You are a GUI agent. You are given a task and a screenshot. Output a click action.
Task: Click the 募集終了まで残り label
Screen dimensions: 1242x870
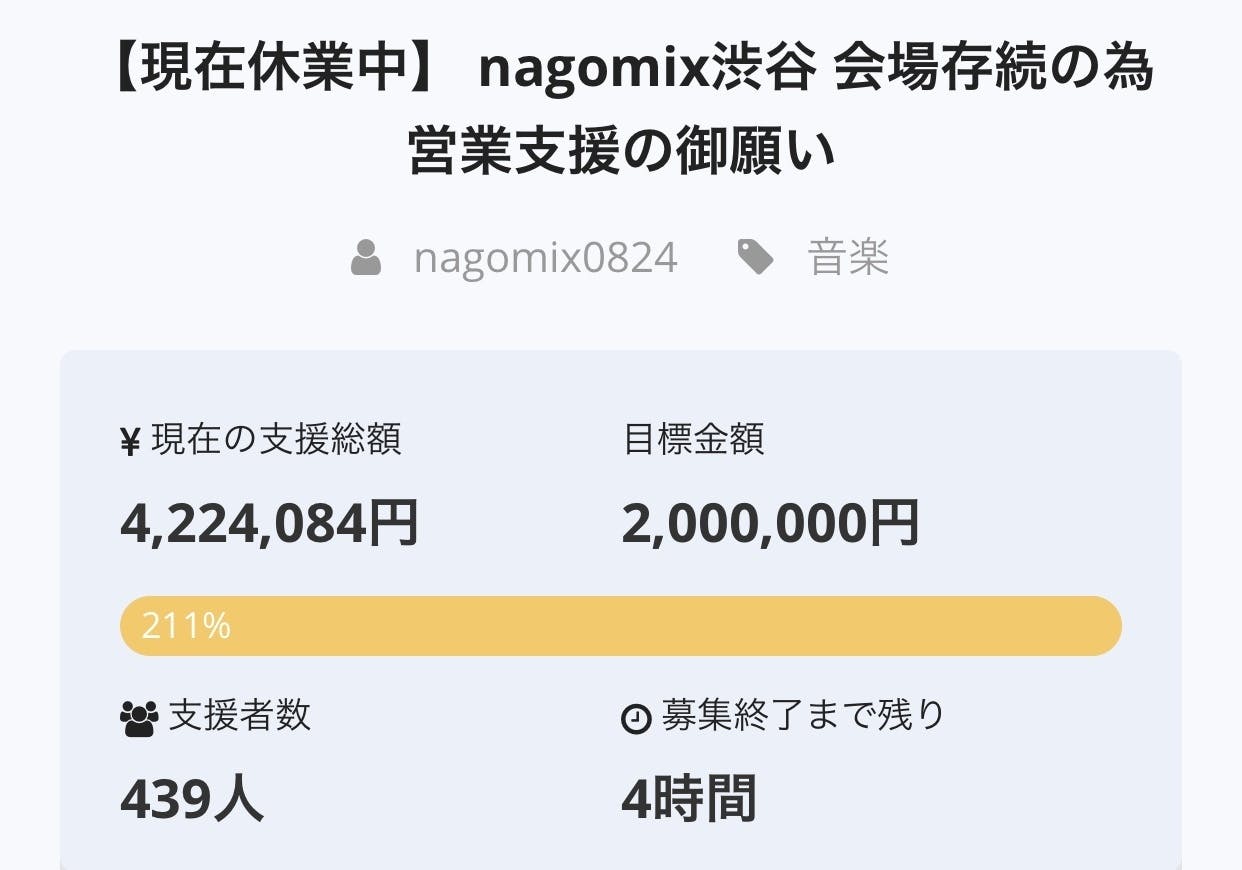pyautogui.click(x=803, y=716)
